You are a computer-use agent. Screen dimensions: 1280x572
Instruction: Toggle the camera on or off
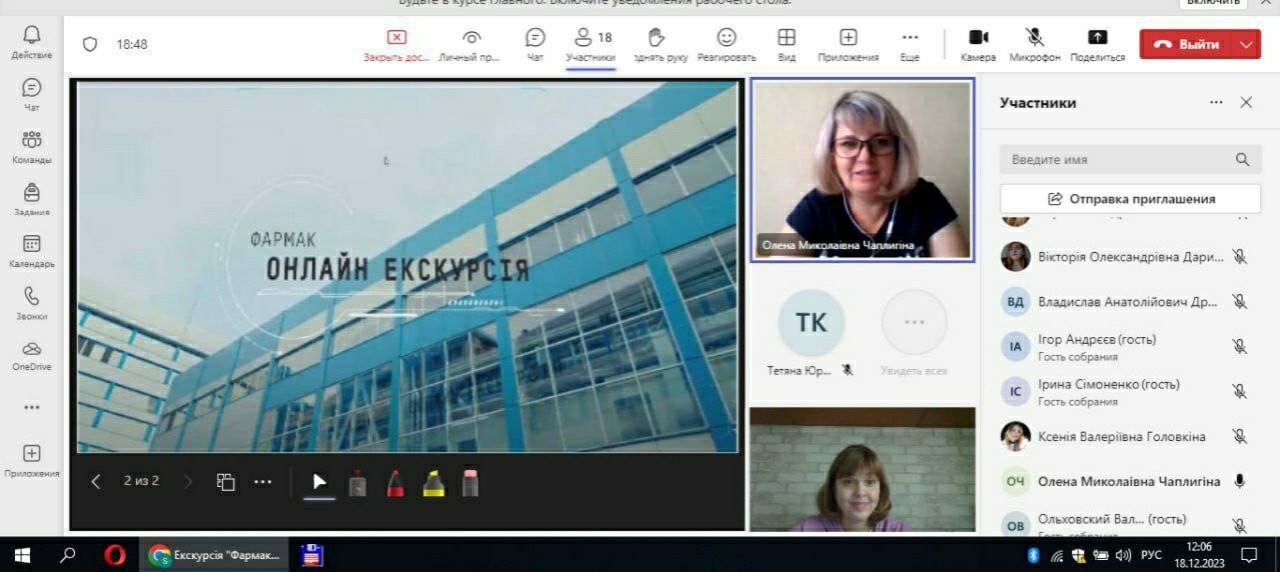[x=978, y=44]
